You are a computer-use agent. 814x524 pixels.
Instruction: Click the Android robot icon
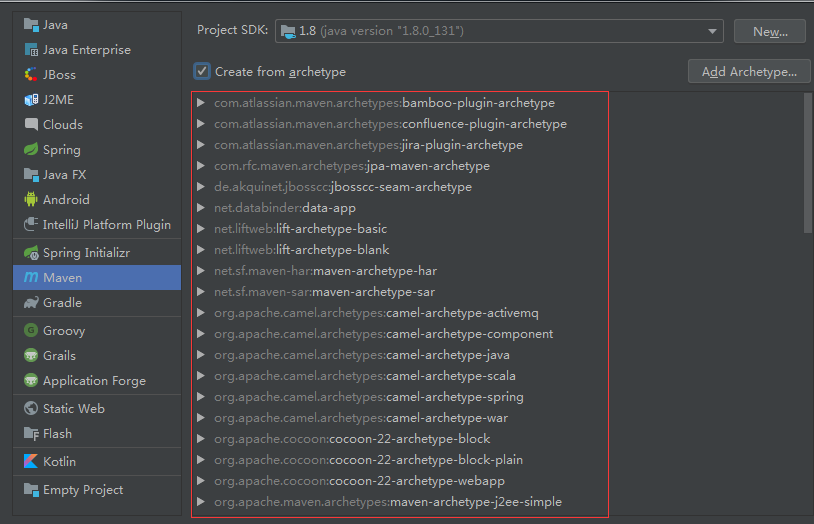coord(31,199)
